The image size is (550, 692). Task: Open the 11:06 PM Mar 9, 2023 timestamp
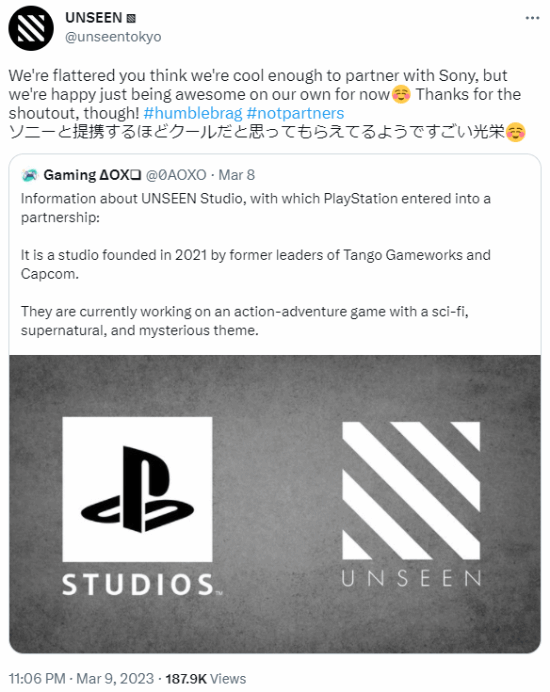81,678
